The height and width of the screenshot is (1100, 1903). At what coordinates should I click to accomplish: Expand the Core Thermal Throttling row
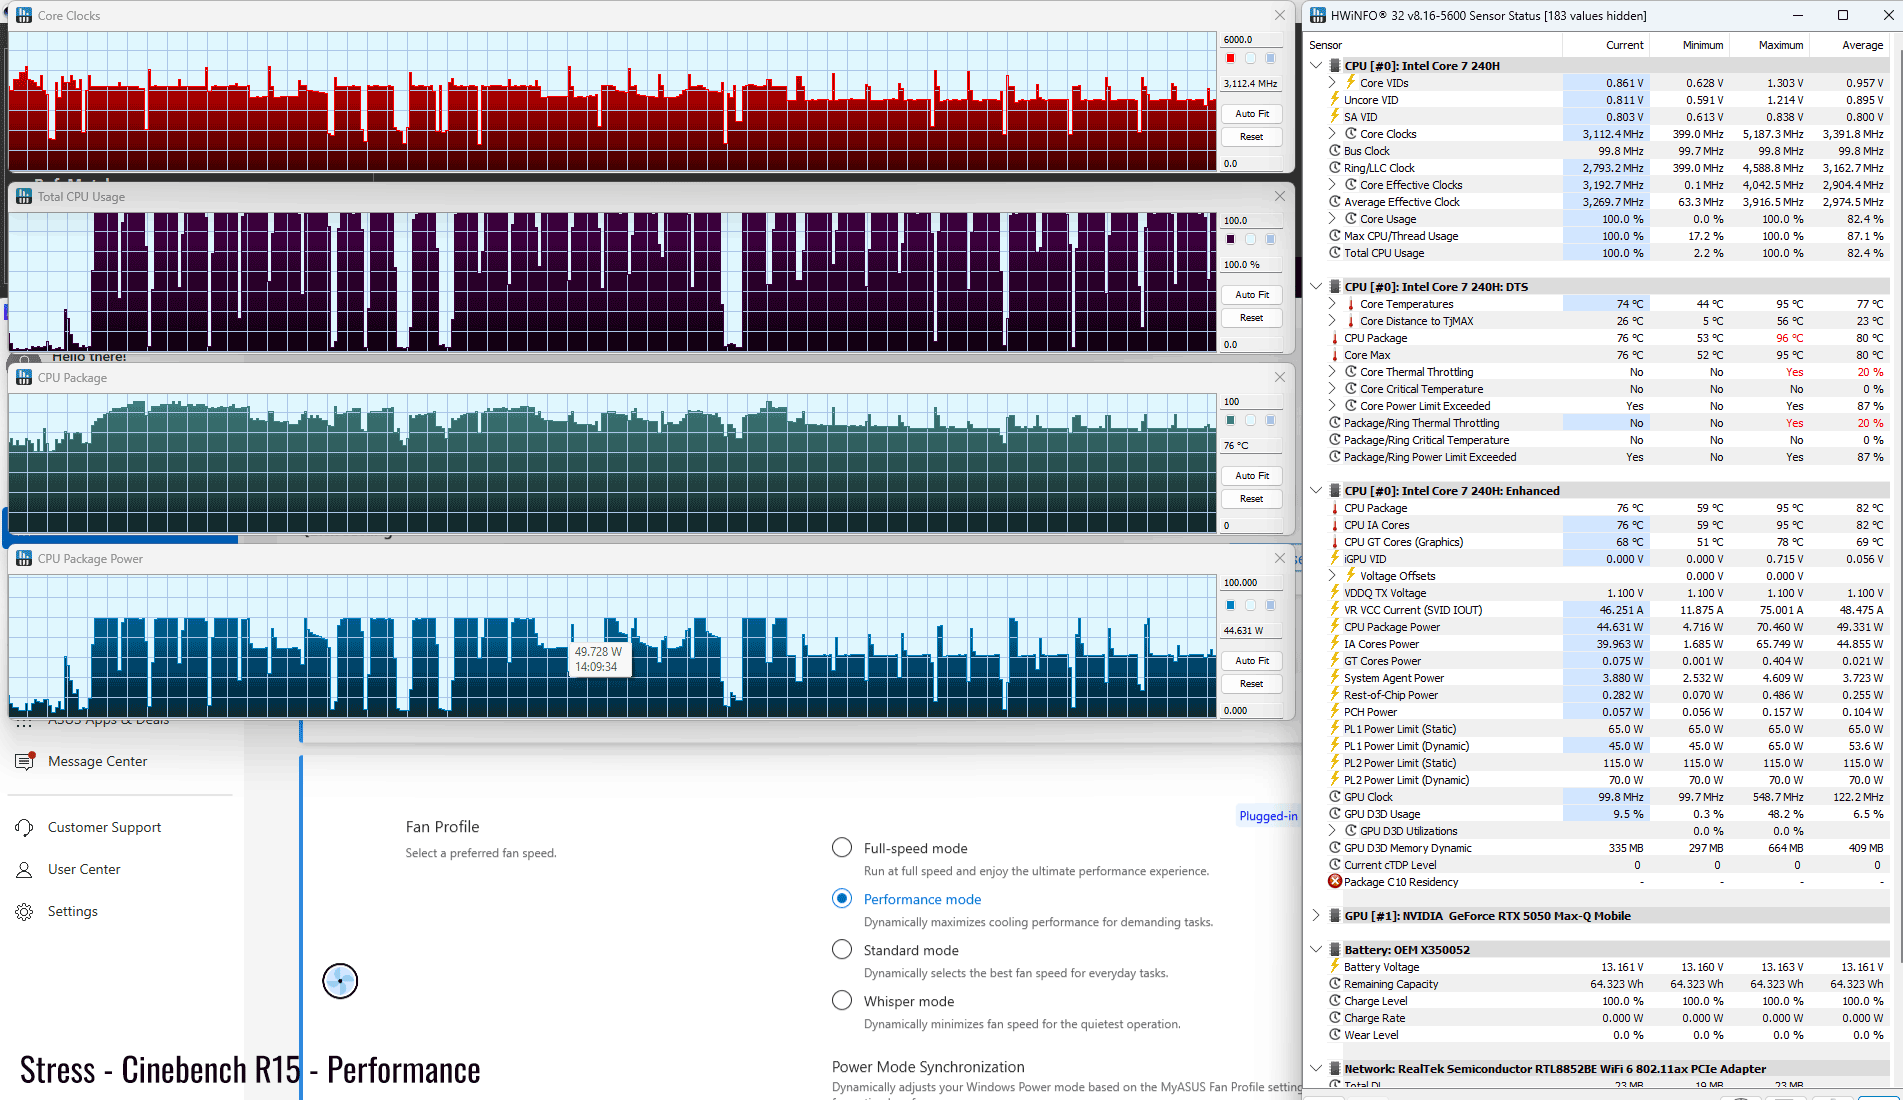point(1332,372)
